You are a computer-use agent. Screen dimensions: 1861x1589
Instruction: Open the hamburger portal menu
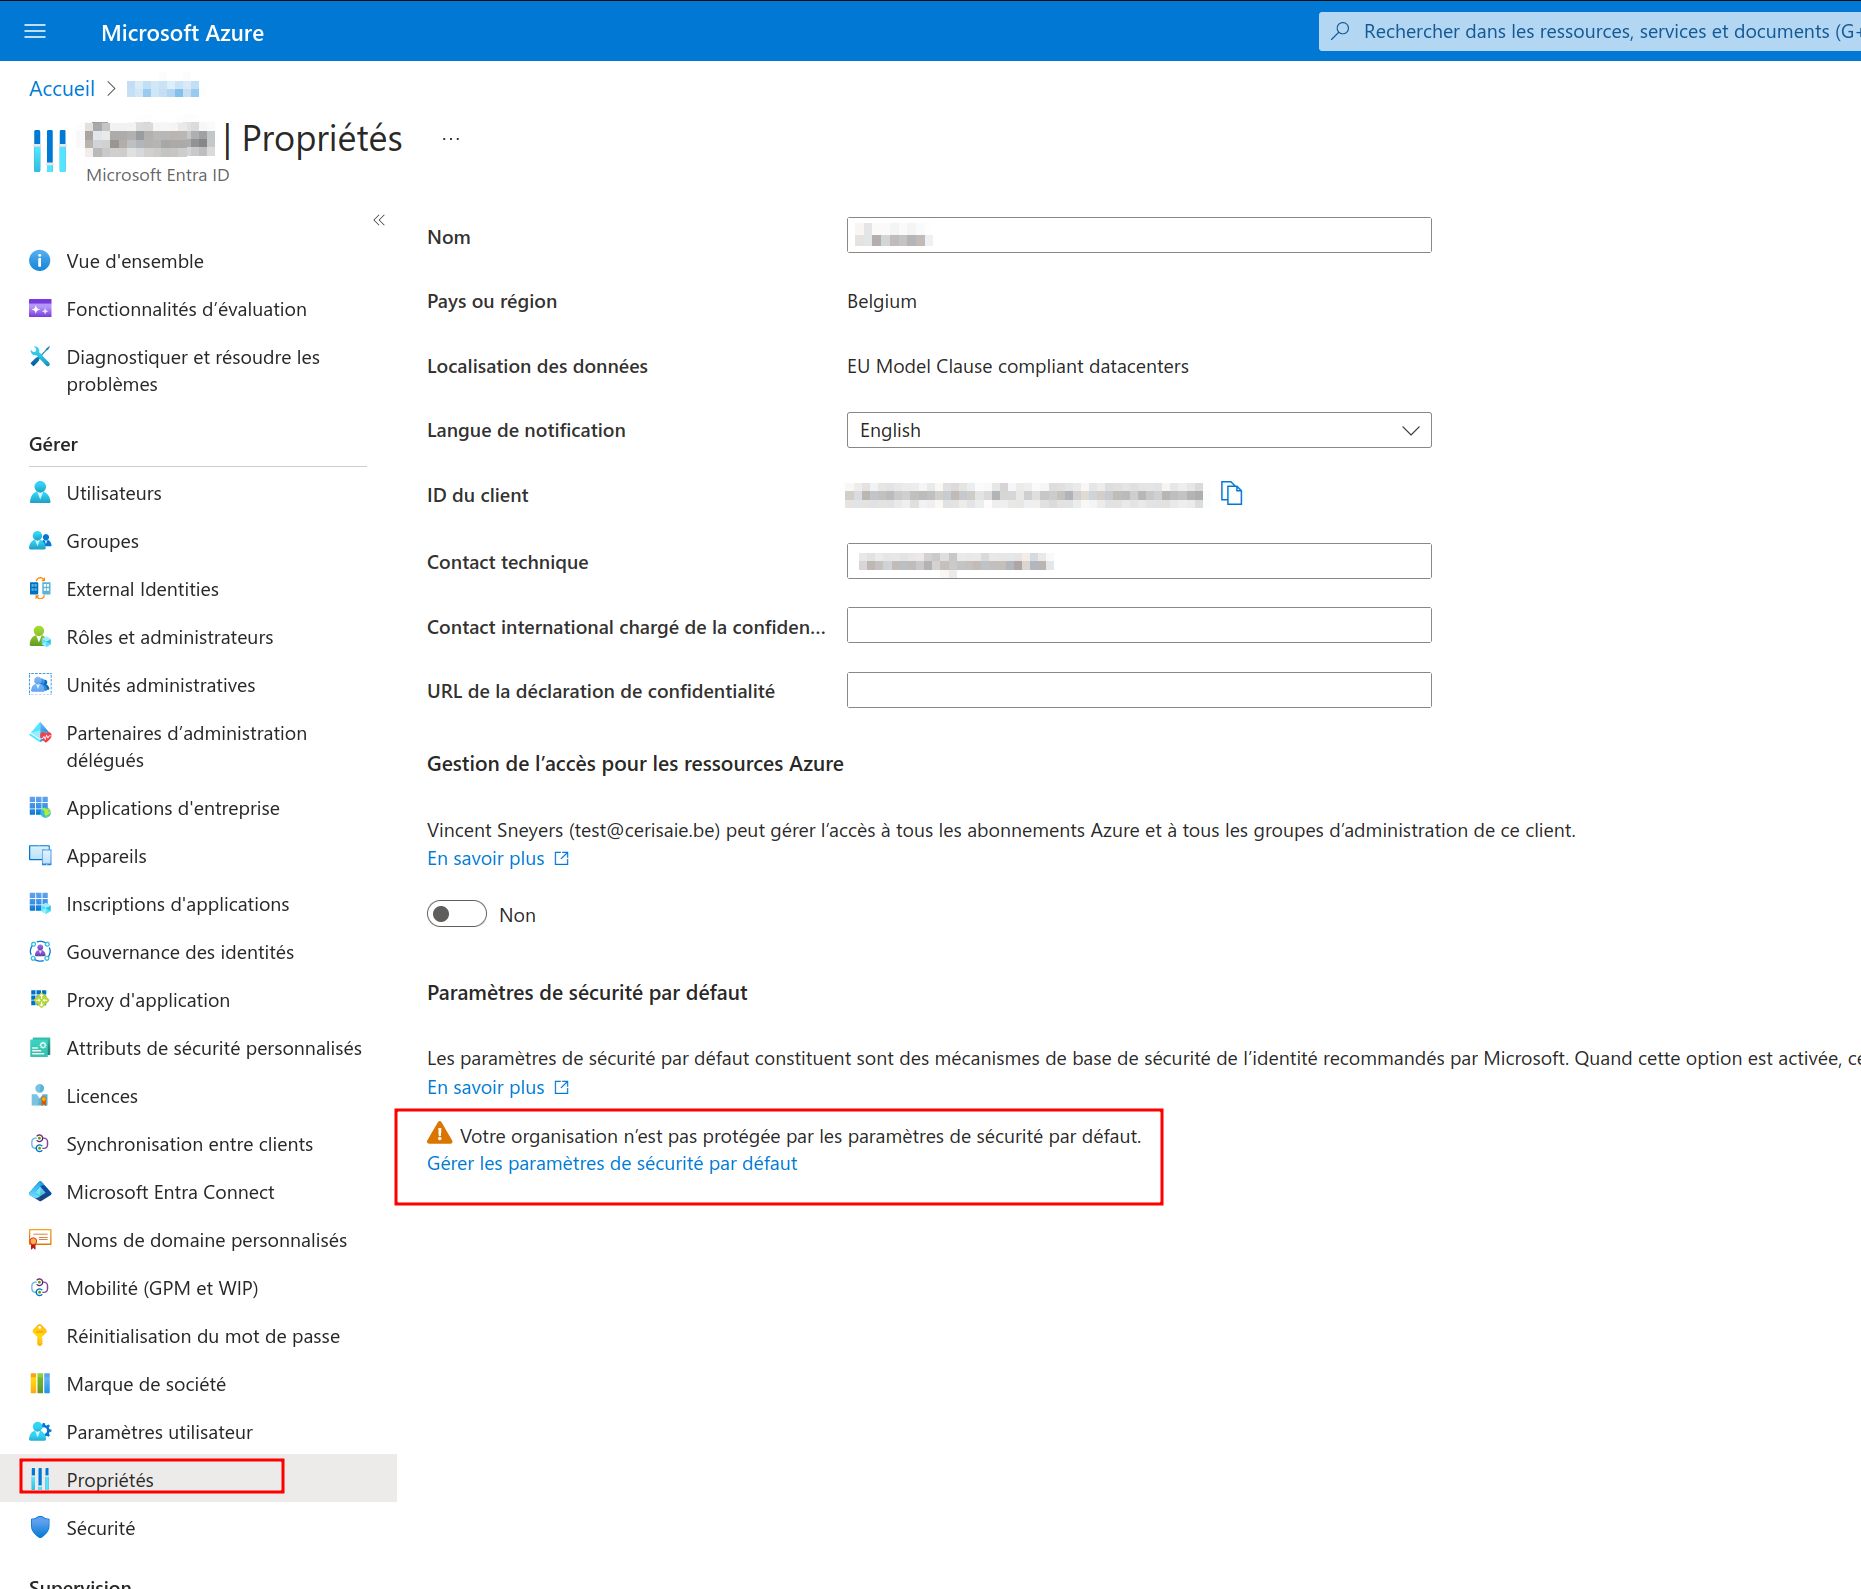[35, 31]
